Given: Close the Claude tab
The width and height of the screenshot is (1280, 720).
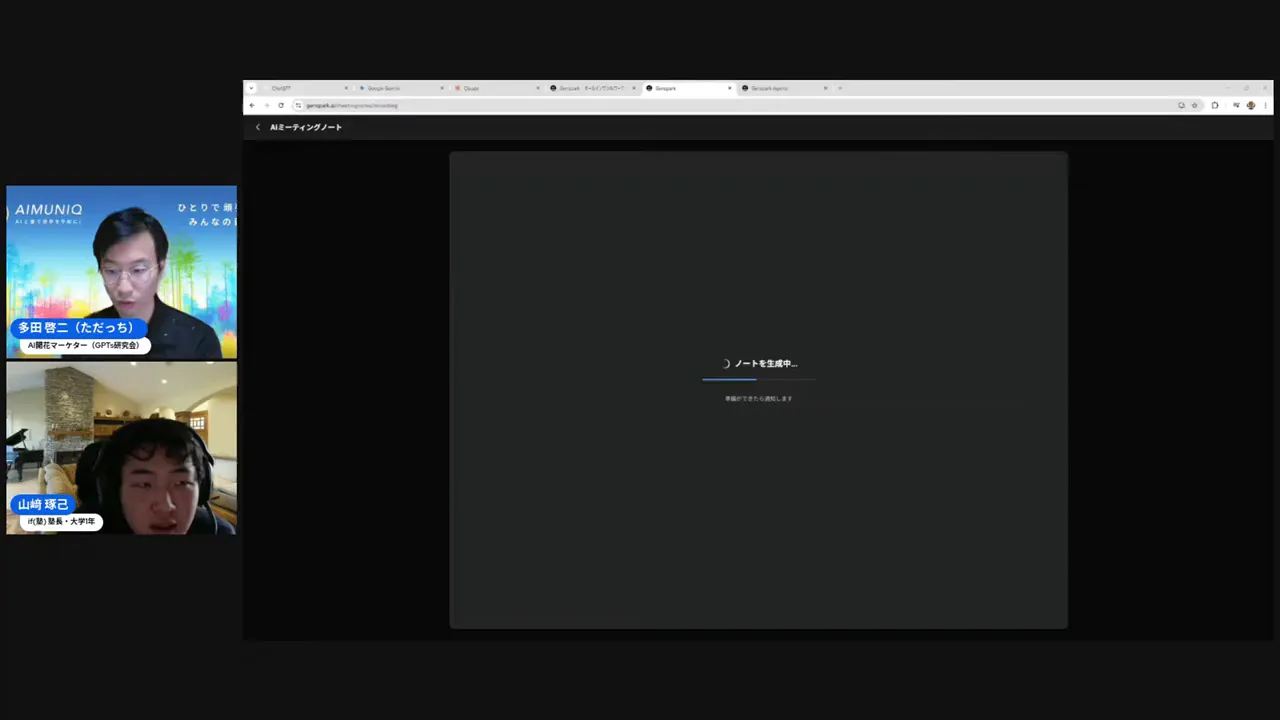Looking at the screenshot, I should coord(538,88).
